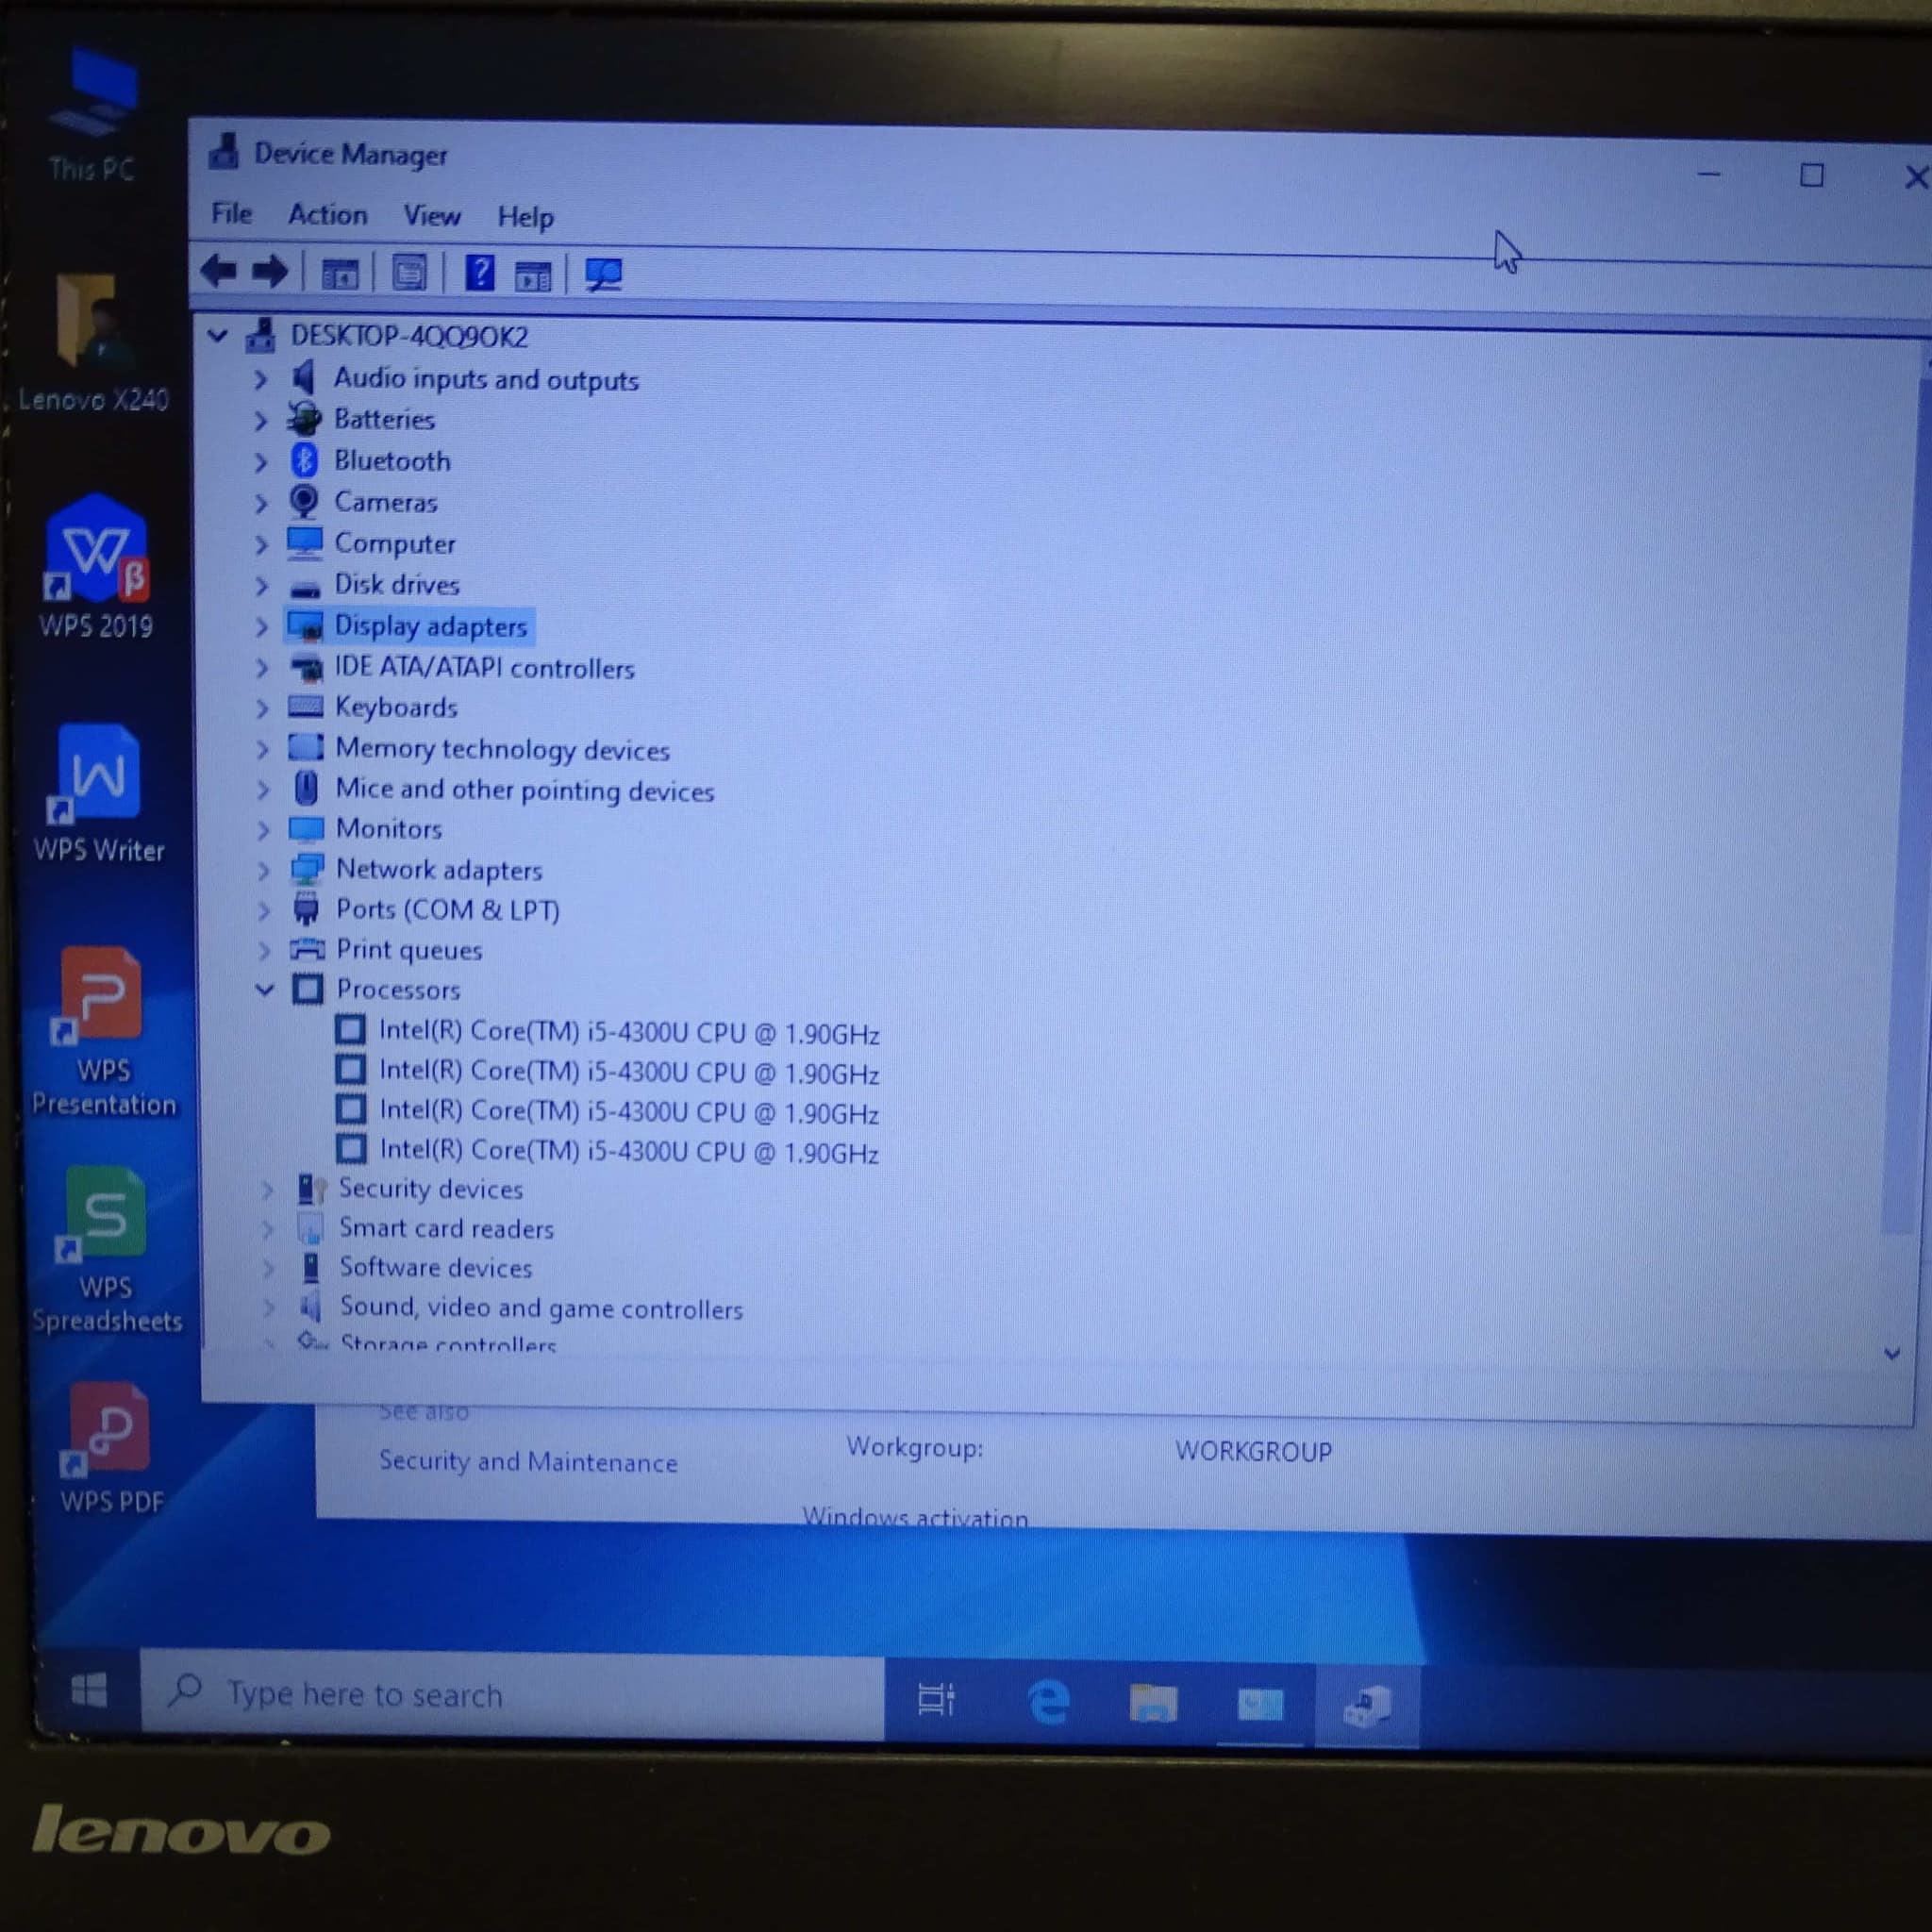Collapse the Processors category chevron
The width and height of the screenshot is (1932, 1932).
point(264,989)
